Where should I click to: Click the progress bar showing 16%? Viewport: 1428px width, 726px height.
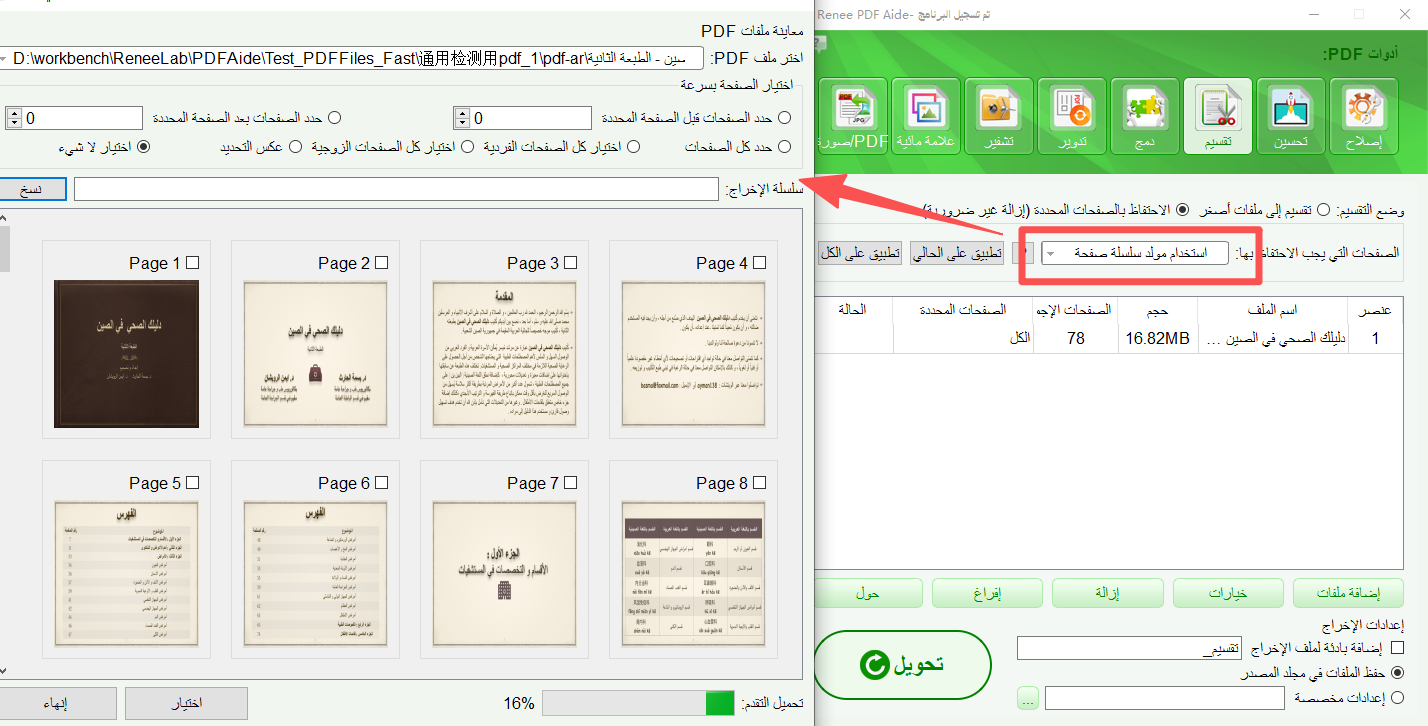(x=637, y=702)
